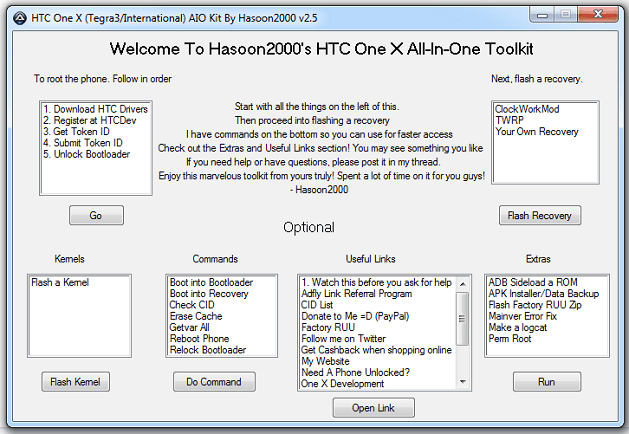Click the Flash Kernel button
This screenshot has width=629, height=434.
pos(75,382)
